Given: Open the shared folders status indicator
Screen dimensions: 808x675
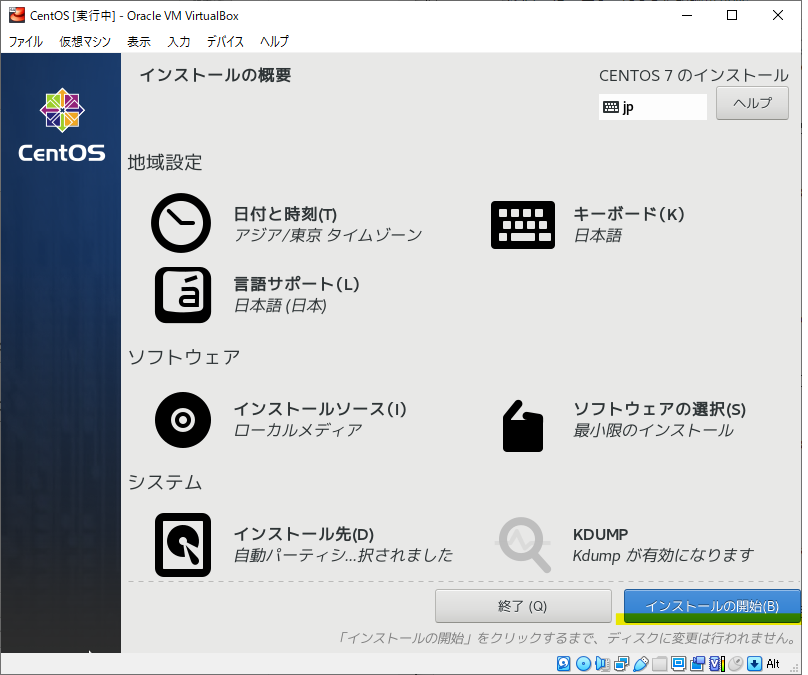Looking at the screenshot, I should click(660, 663).
